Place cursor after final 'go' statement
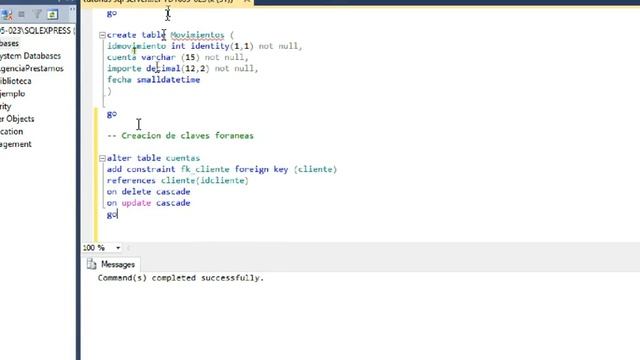 [x=118, y=214]
